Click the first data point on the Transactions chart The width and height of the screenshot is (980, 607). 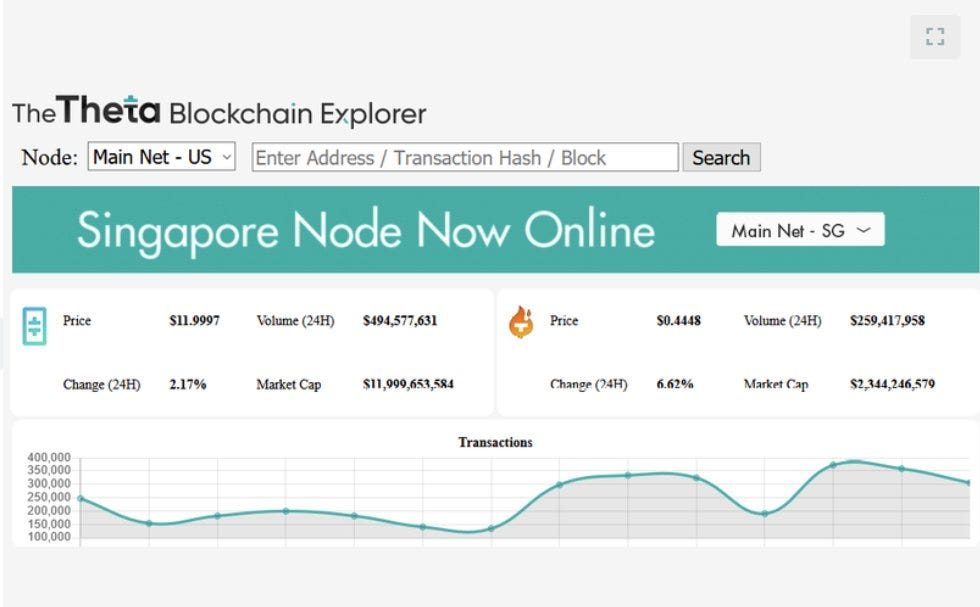point(81,498)
